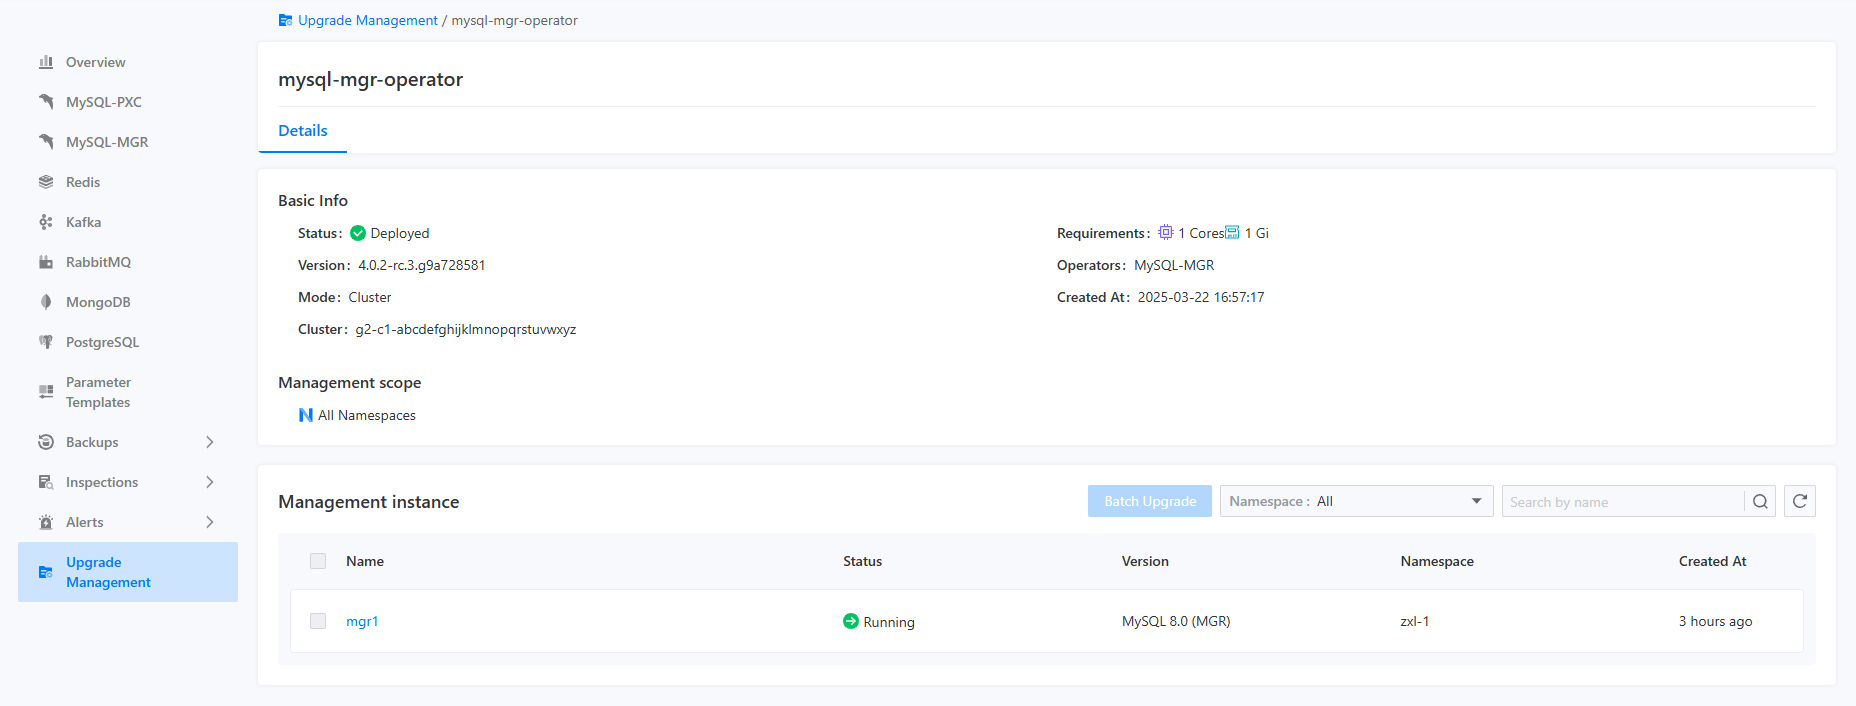Expand the Alerts submenu chevron
Image resolution: width=1856 pixels, height=706 pixels.
coord(209,522)
